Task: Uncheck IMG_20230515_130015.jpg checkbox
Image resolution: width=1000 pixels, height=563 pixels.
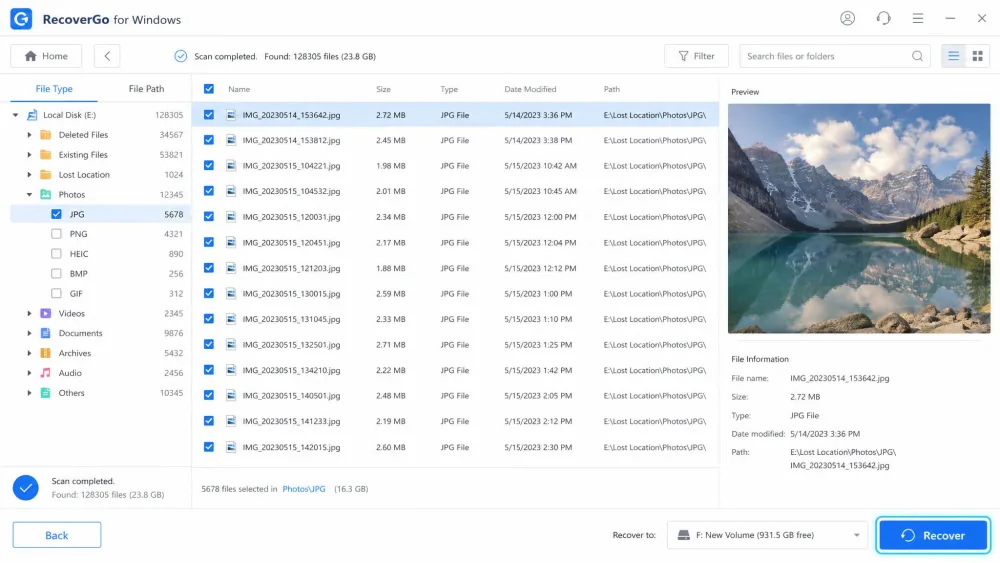Action: (209, 293)
